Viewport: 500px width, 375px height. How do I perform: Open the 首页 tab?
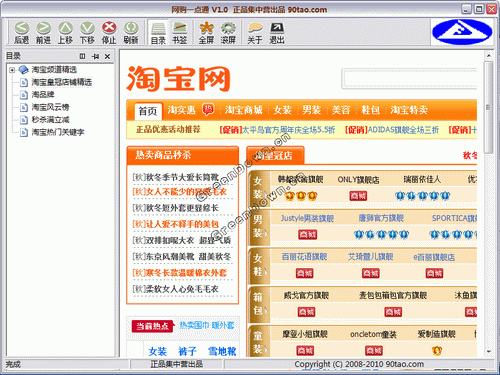point(148,111)
